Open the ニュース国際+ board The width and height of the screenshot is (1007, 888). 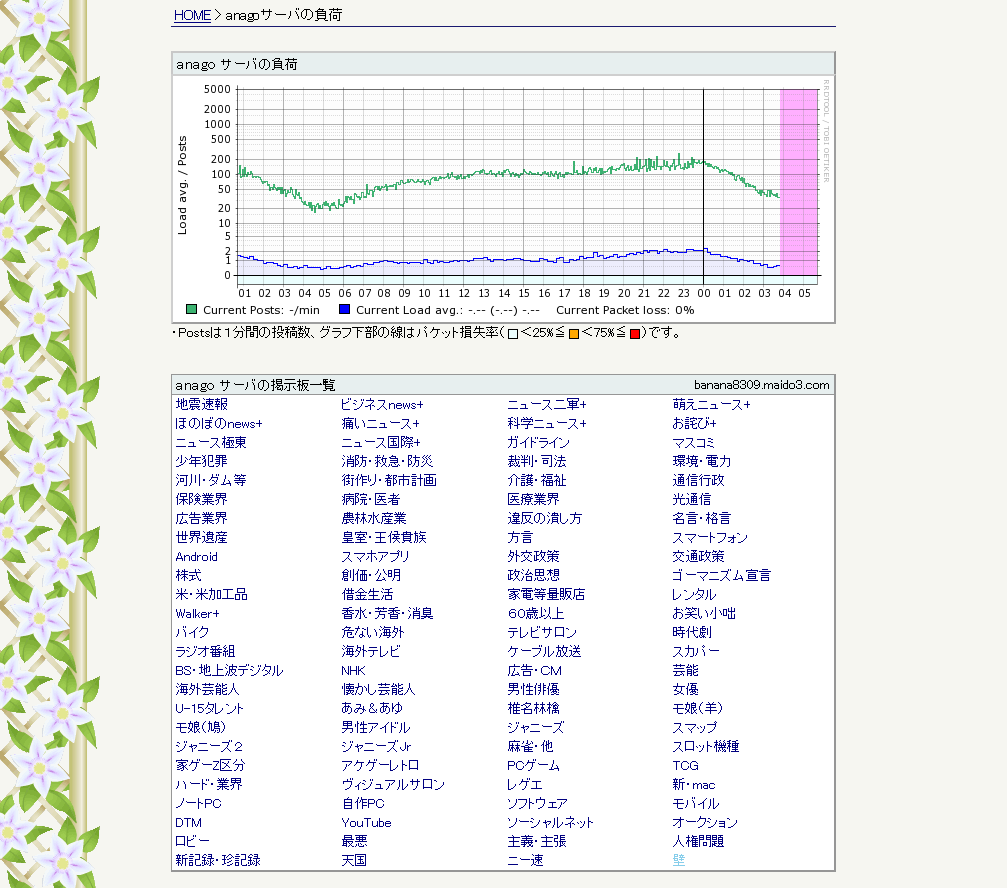coord(381,442)
